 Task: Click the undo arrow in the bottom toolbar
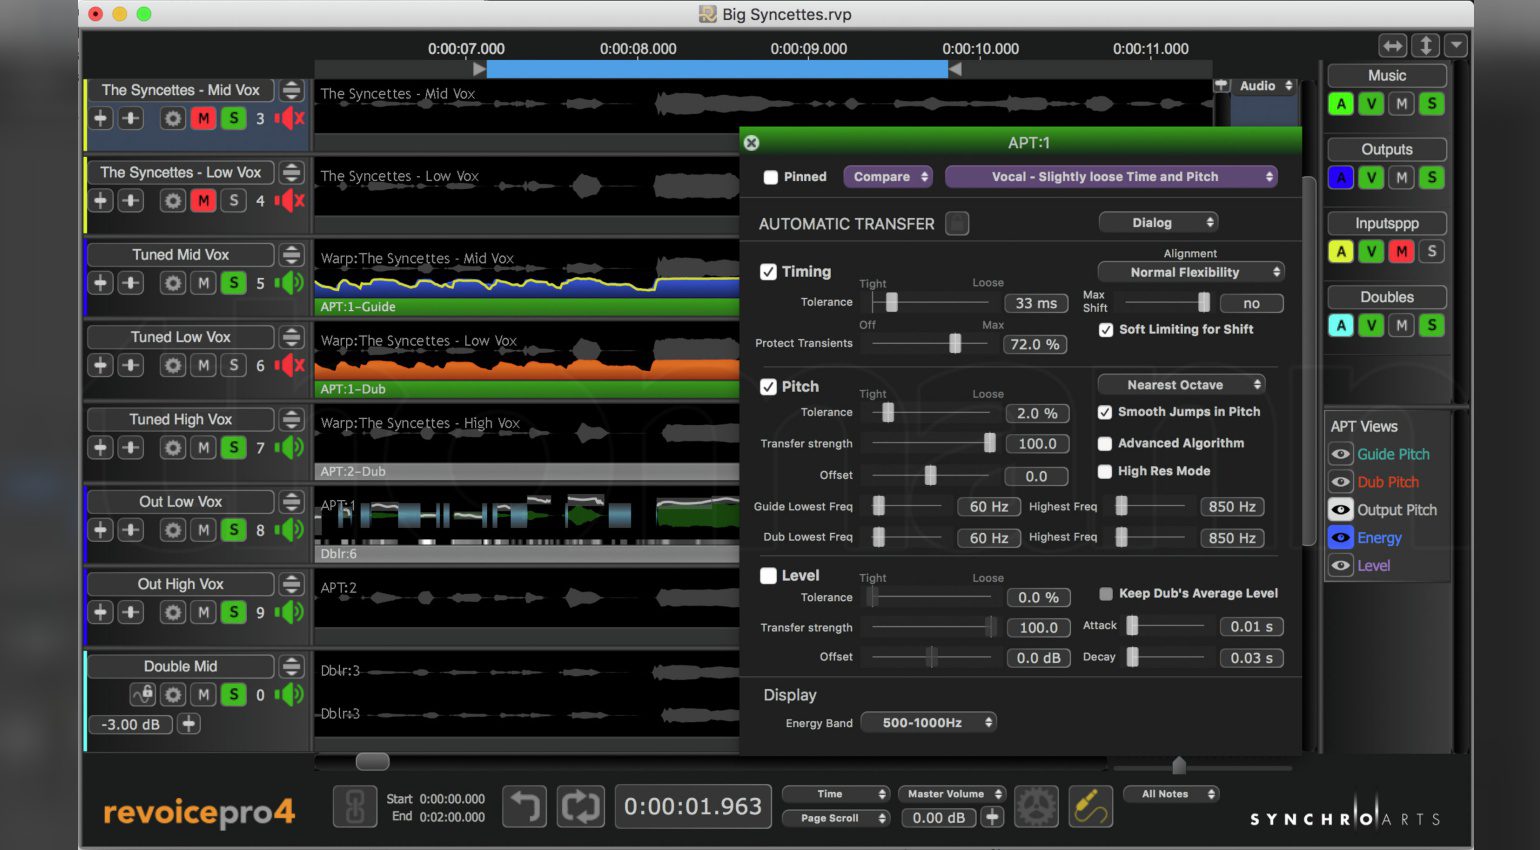coord(524,805)
